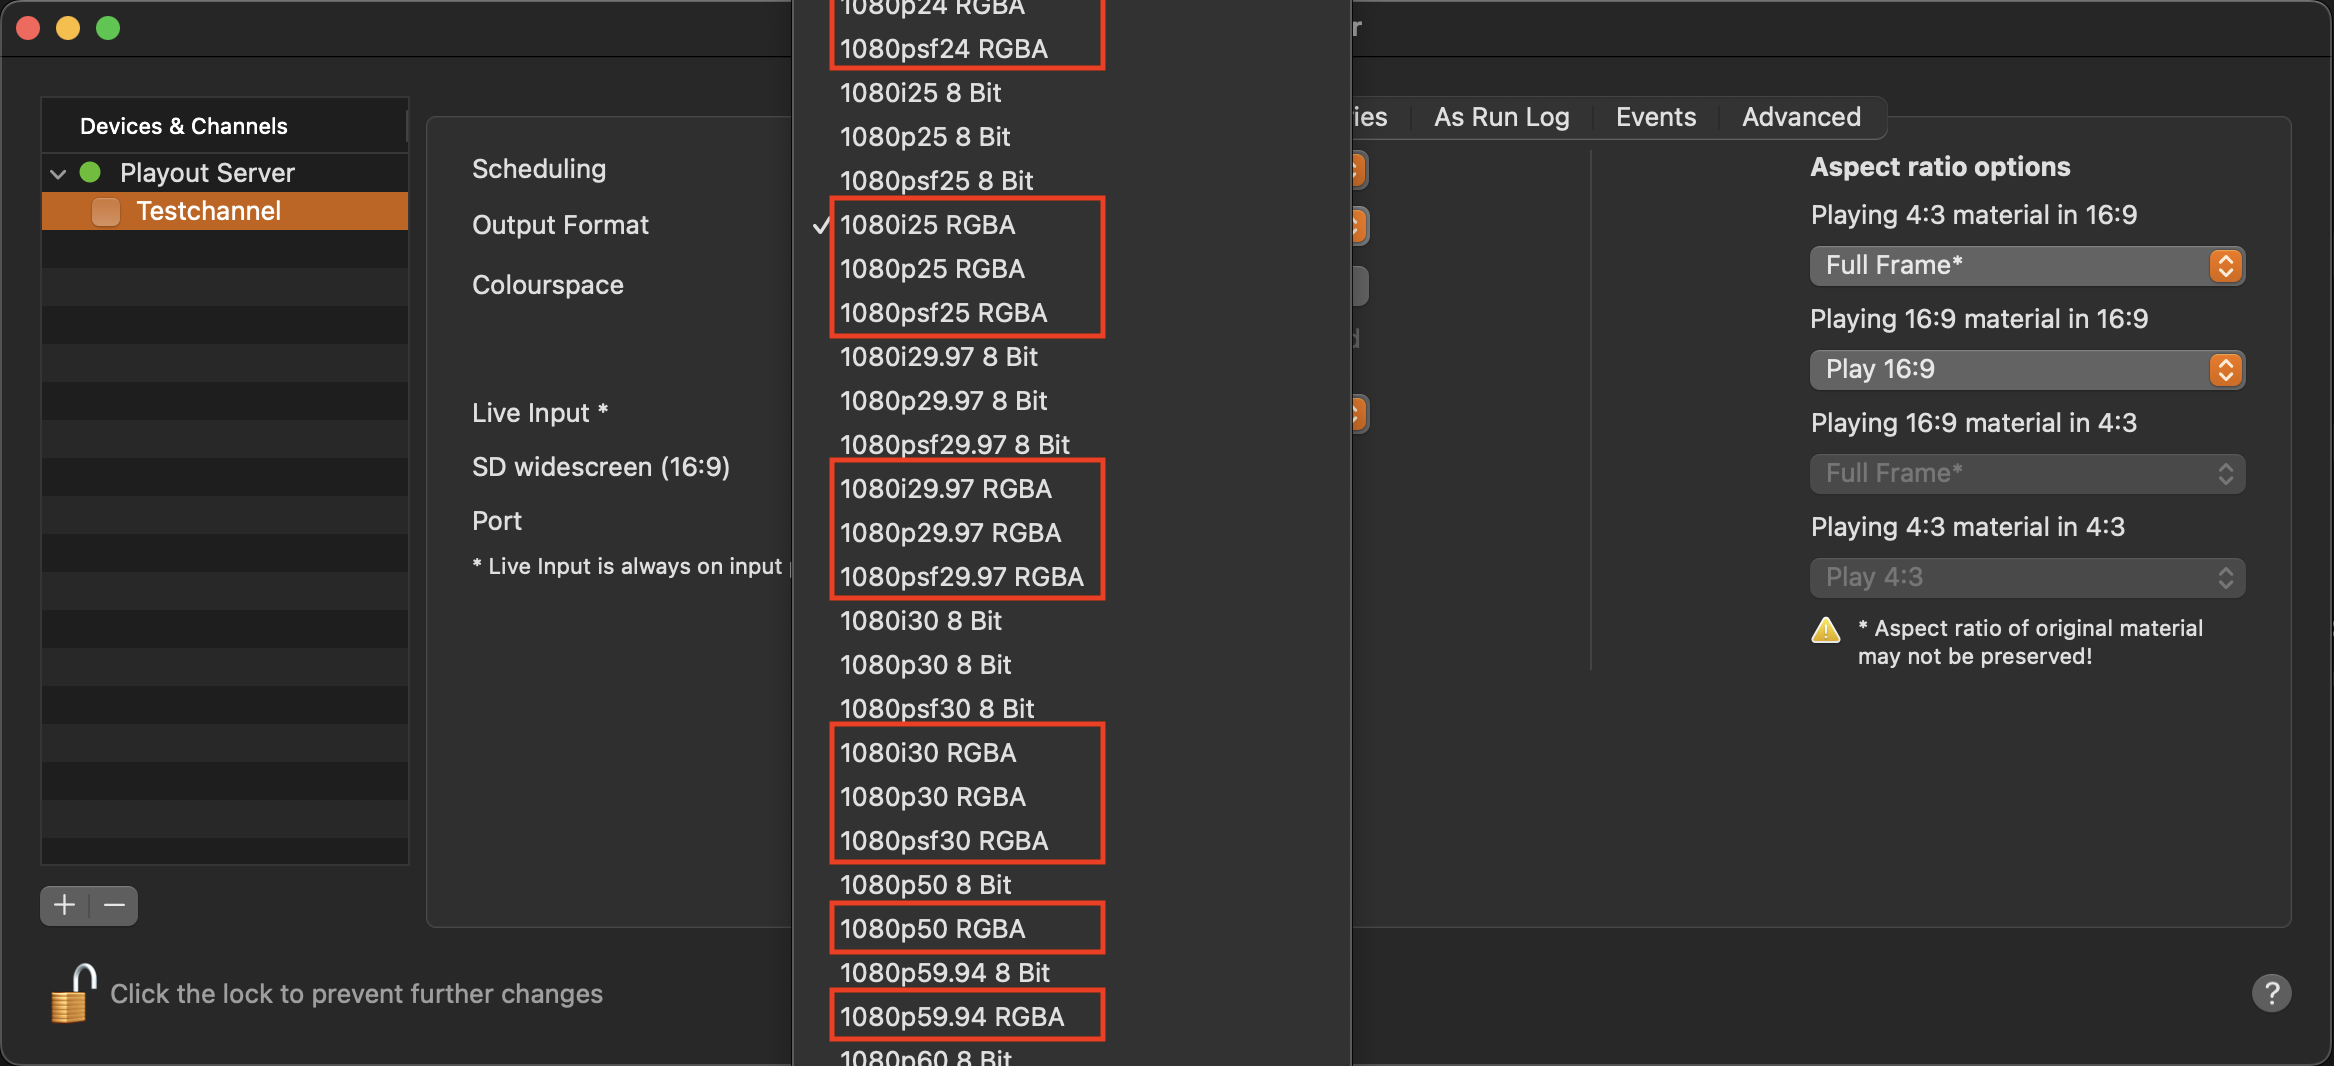
Task: Click the Live Input * label
Action: tap(540, 413)
